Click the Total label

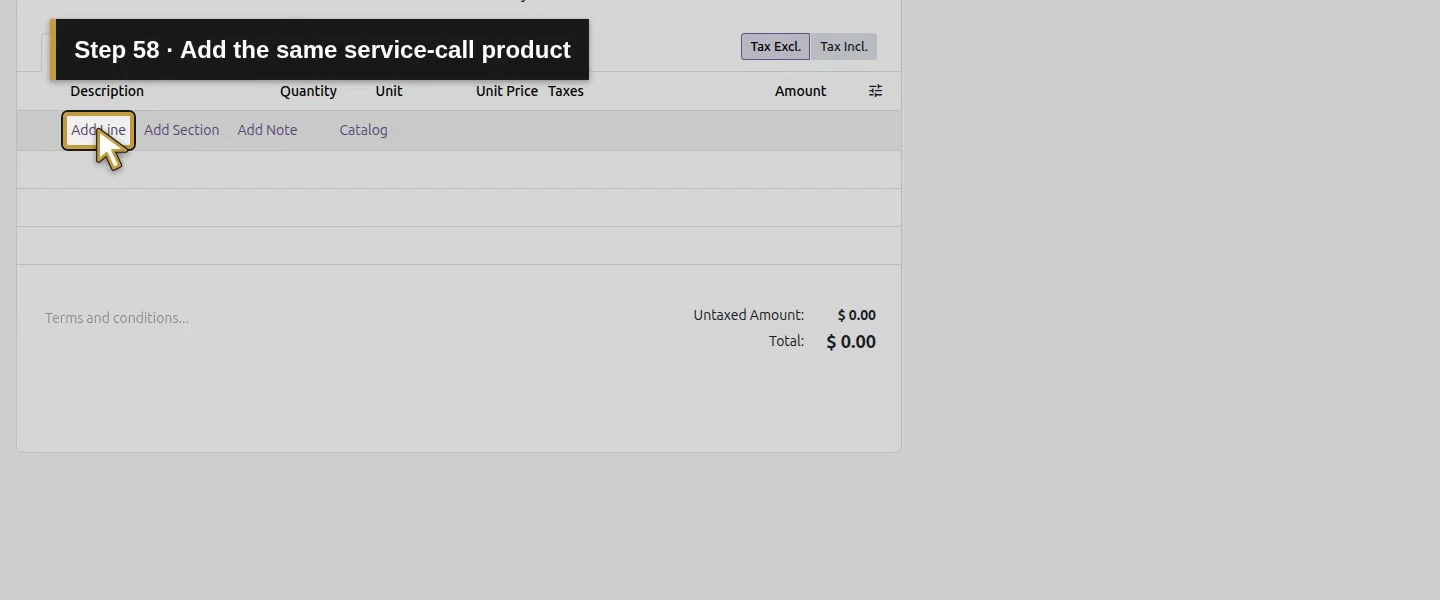tap(786, 341)
